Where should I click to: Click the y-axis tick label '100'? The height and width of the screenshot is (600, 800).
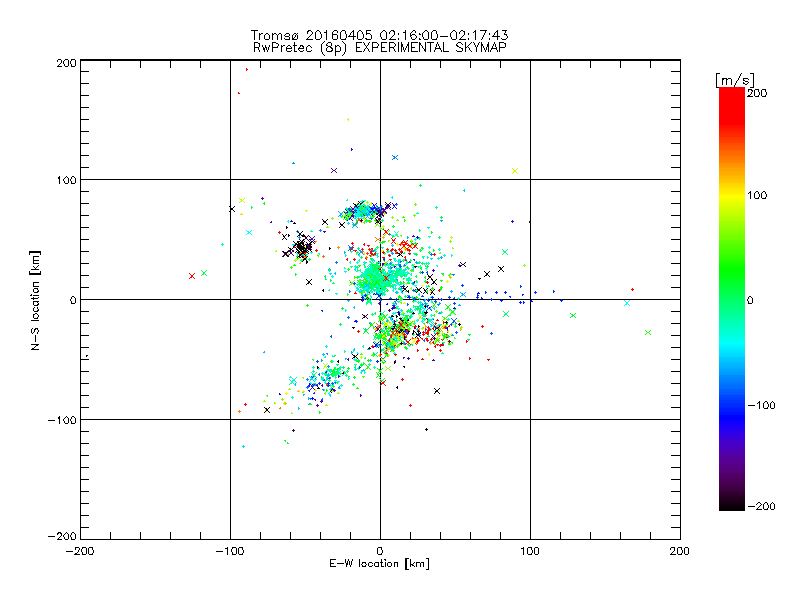click(66, 180)
